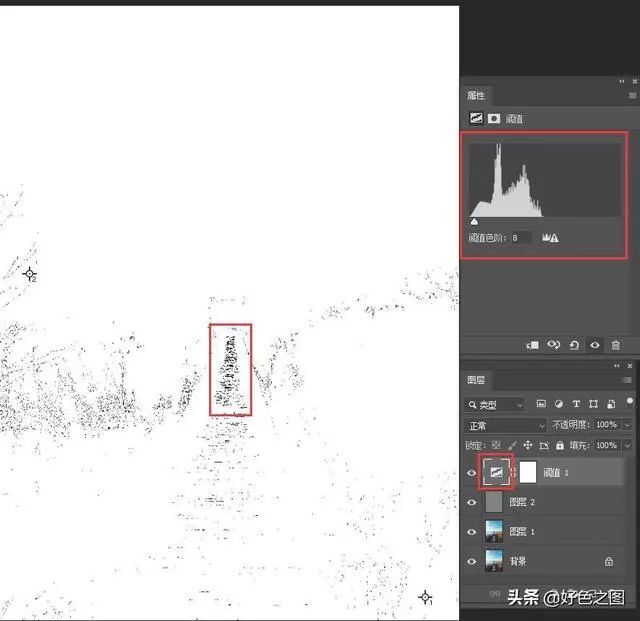Click the clip-to-layer icon in Properties

533,345
